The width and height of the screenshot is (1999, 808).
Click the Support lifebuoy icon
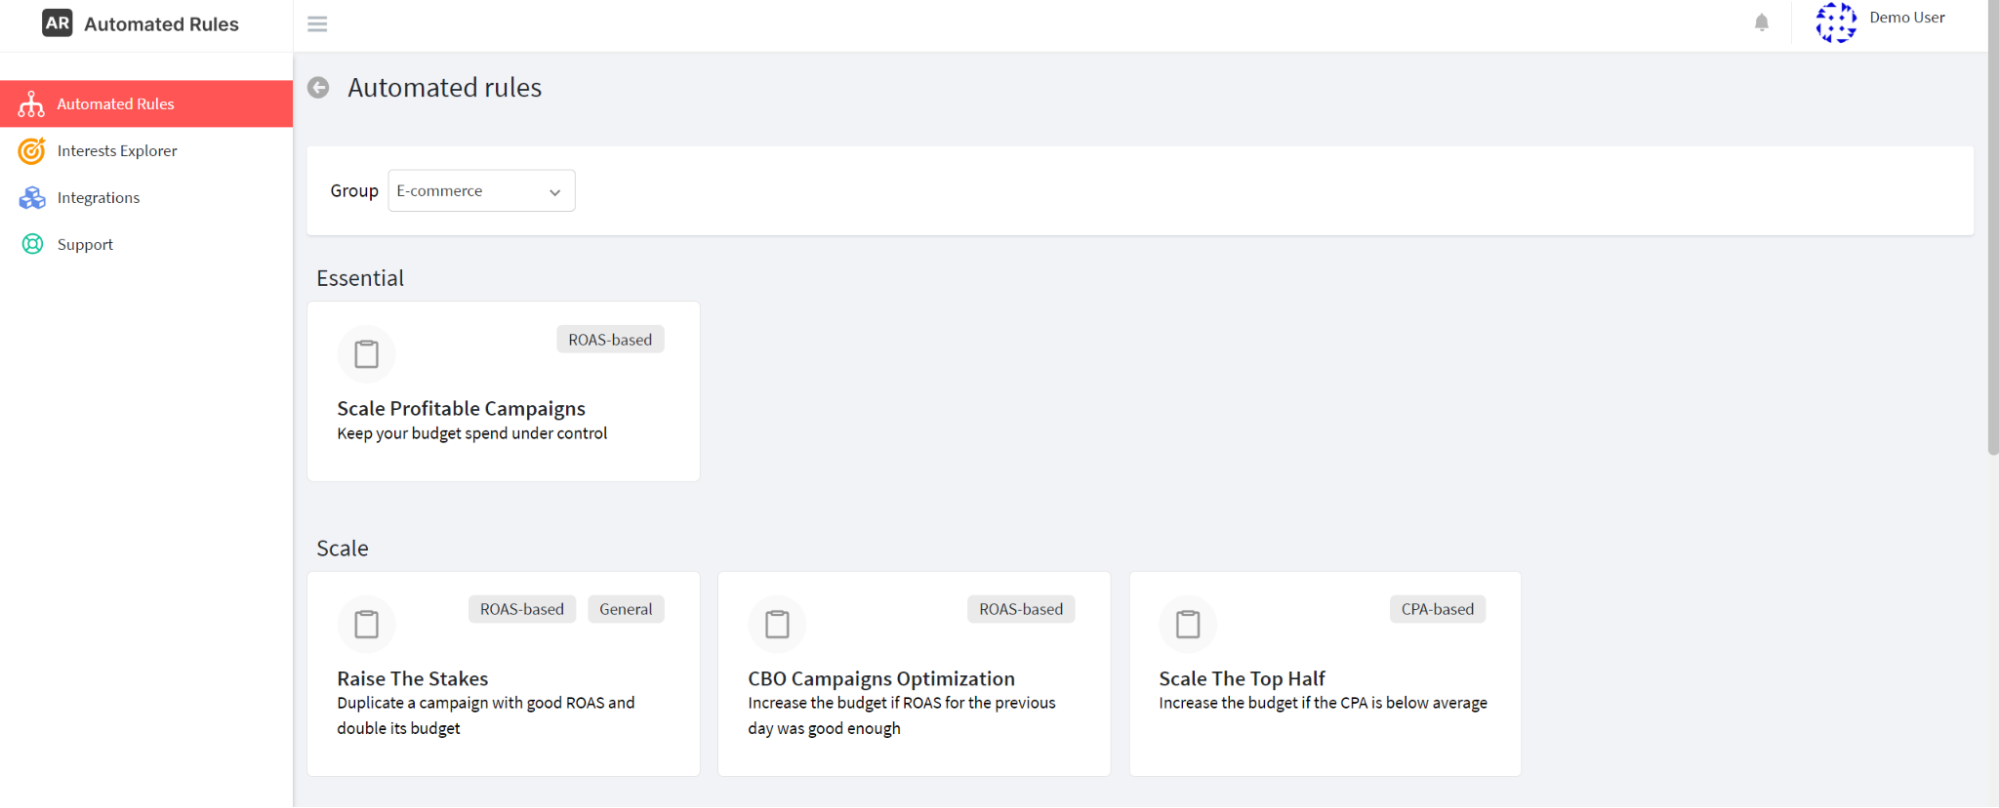(x=32, y=244)
